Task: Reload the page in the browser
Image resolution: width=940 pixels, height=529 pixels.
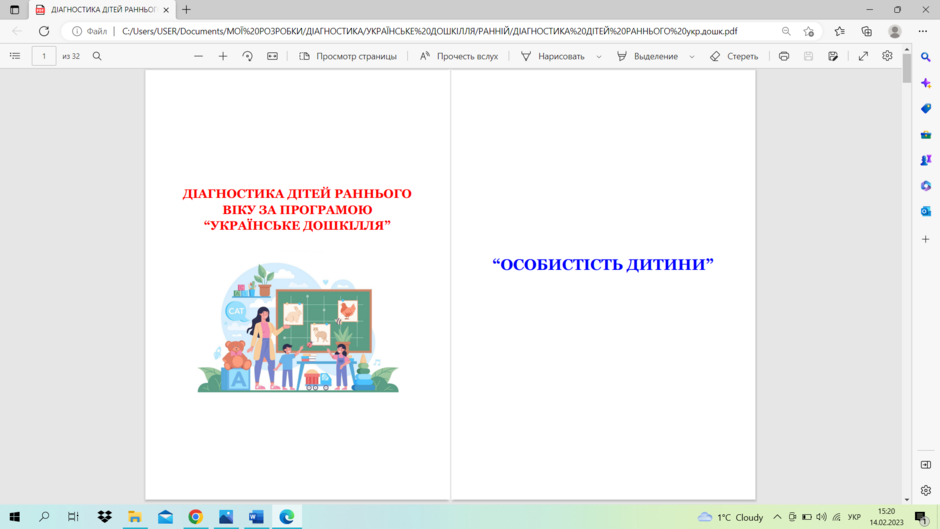Action: pos(44,31)
